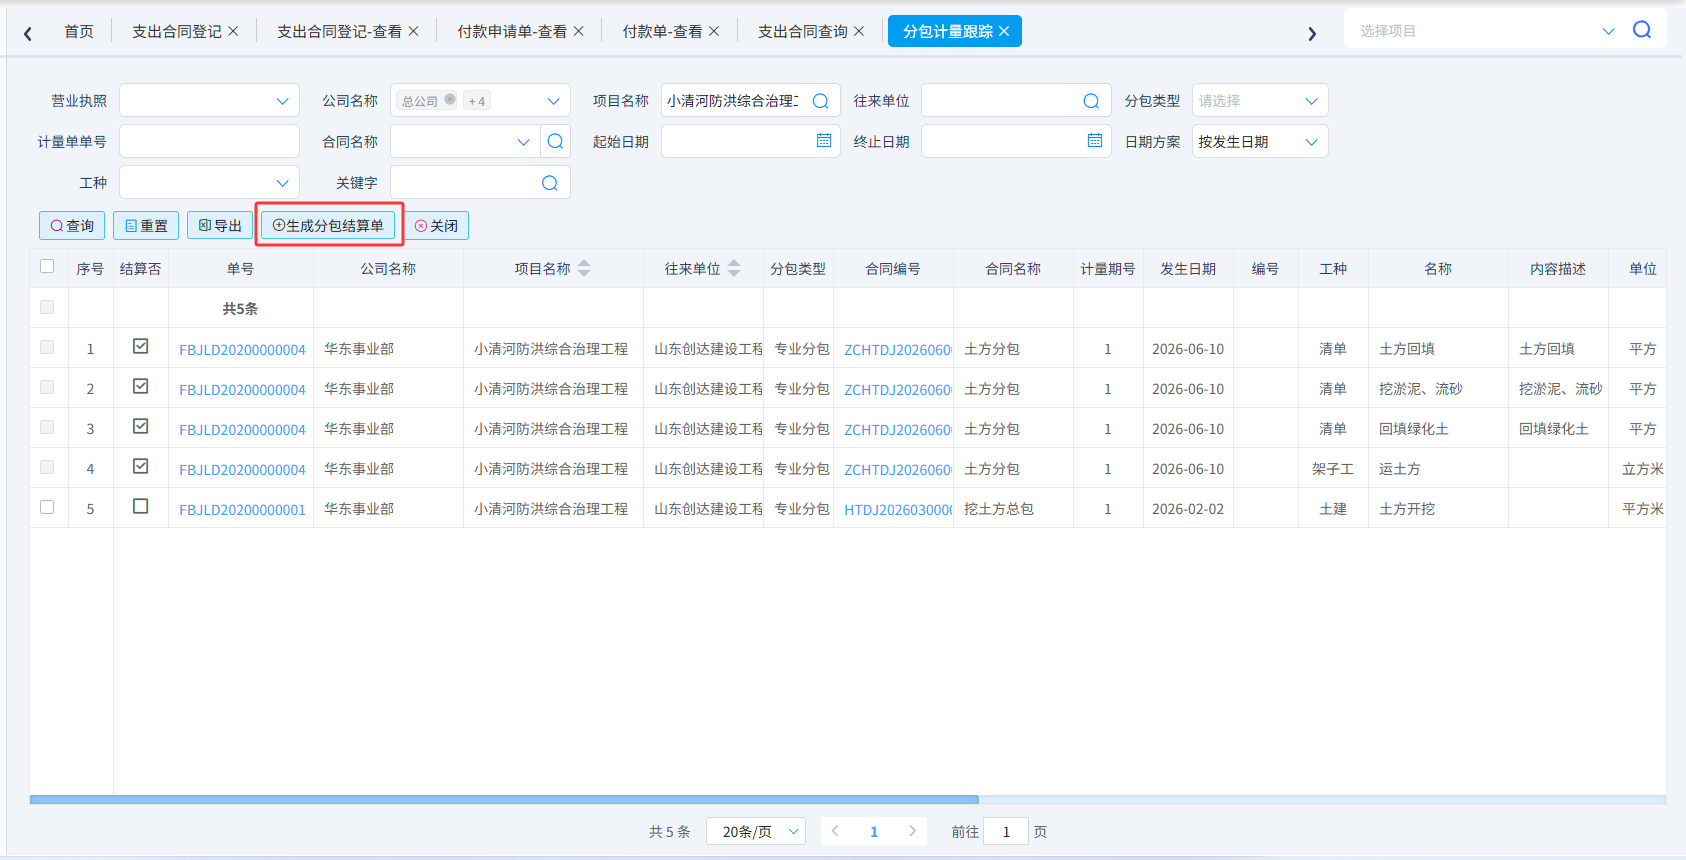Click the 导出 button
1686x860 pixels.
(x=220, y=226)
